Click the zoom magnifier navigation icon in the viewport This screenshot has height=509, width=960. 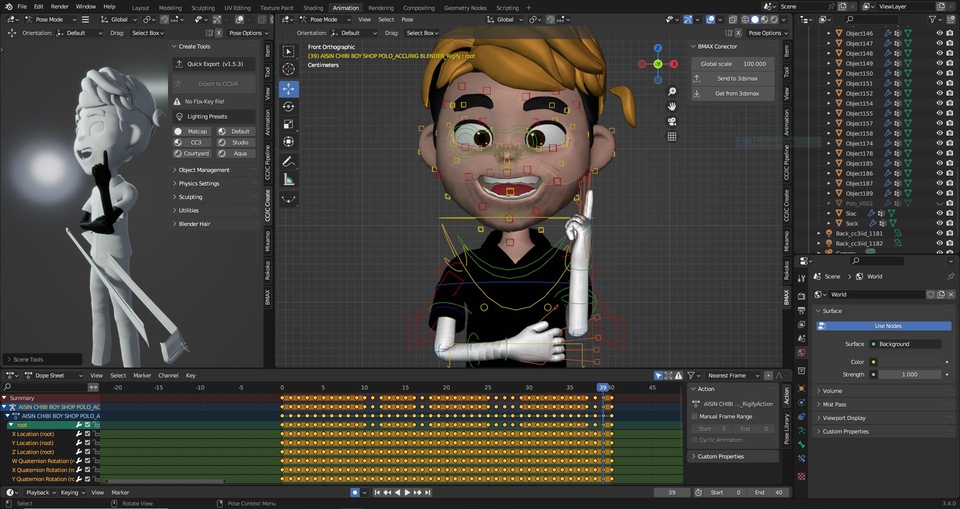(x=672, y=91)
